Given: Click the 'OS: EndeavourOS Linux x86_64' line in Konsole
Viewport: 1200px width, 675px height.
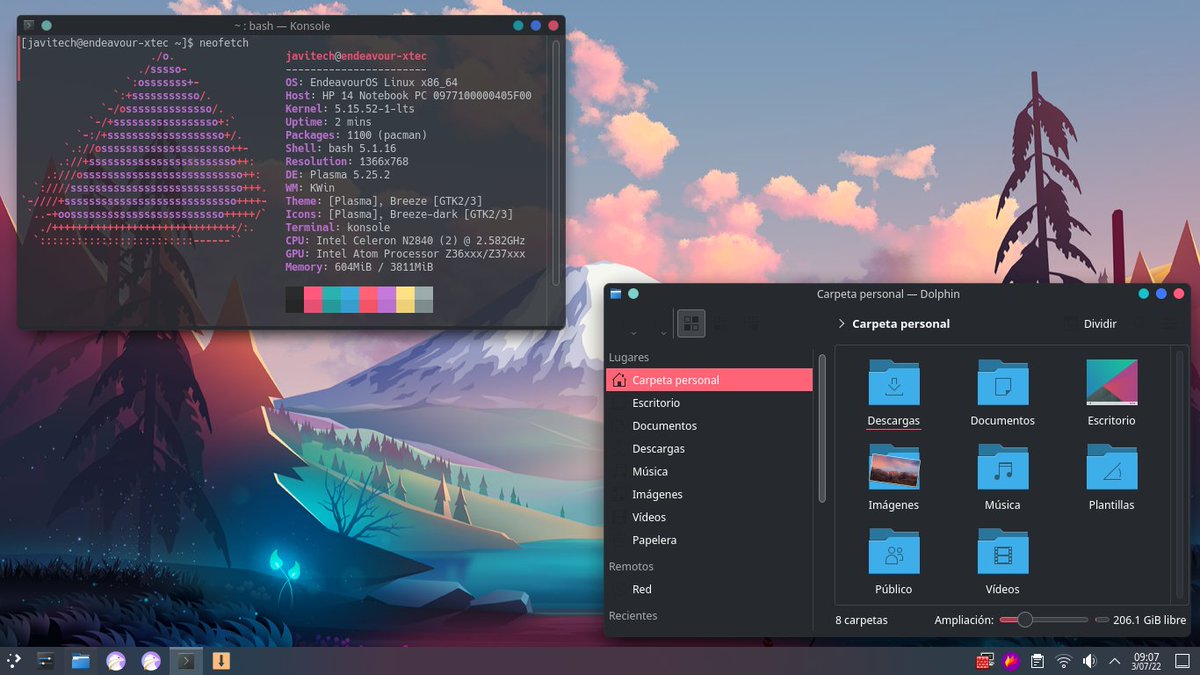Looking at the screenshot, I should click(x=371, y=83).
